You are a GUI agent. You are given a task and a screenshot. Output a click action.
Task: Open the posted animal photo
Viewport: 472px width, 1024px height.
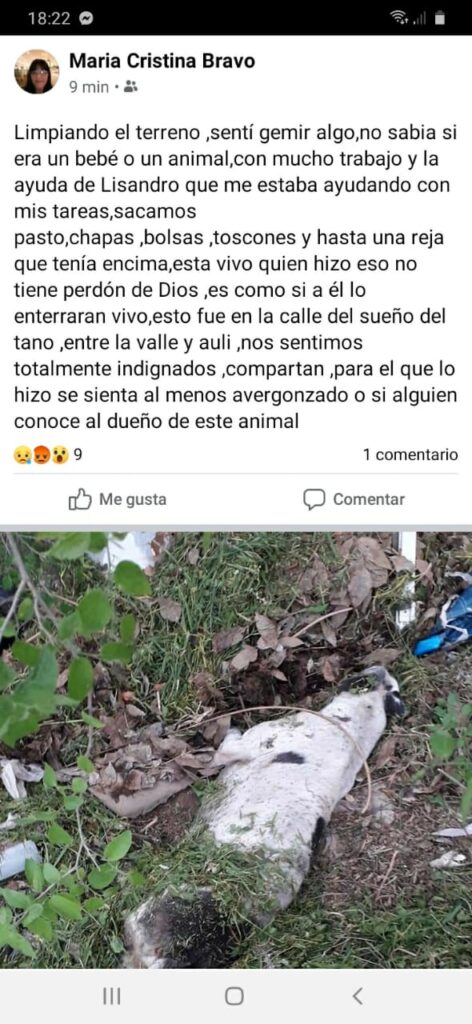[x=236, y=750]
